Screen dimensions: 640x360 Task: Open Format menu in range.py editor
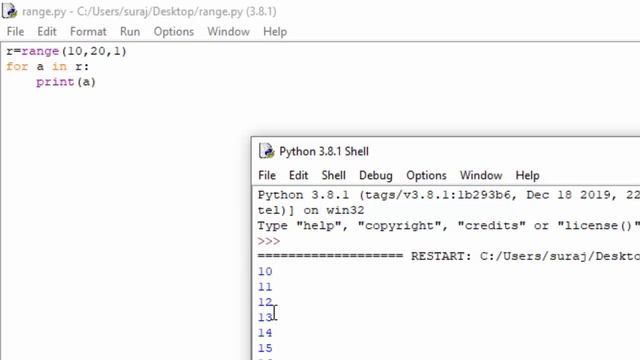click(88, 32)
